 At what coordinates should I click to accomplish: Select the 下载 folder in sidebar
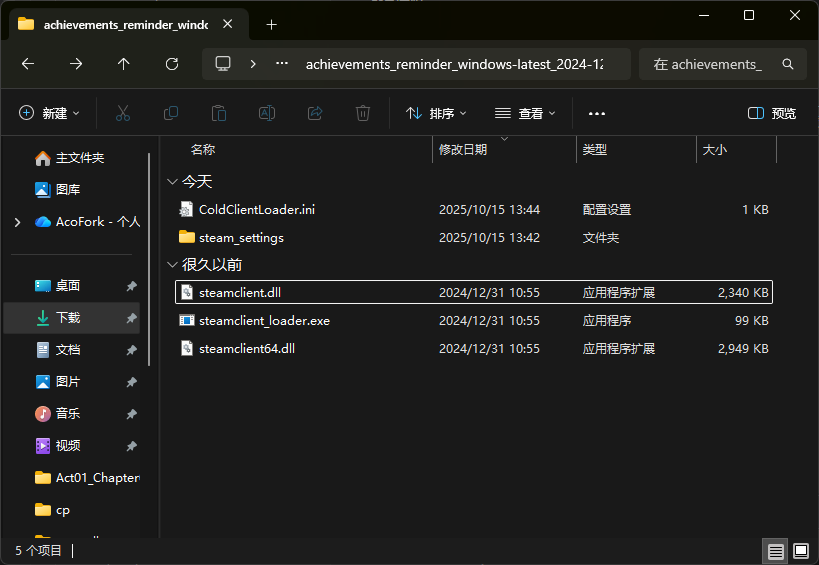click(68, 318)
